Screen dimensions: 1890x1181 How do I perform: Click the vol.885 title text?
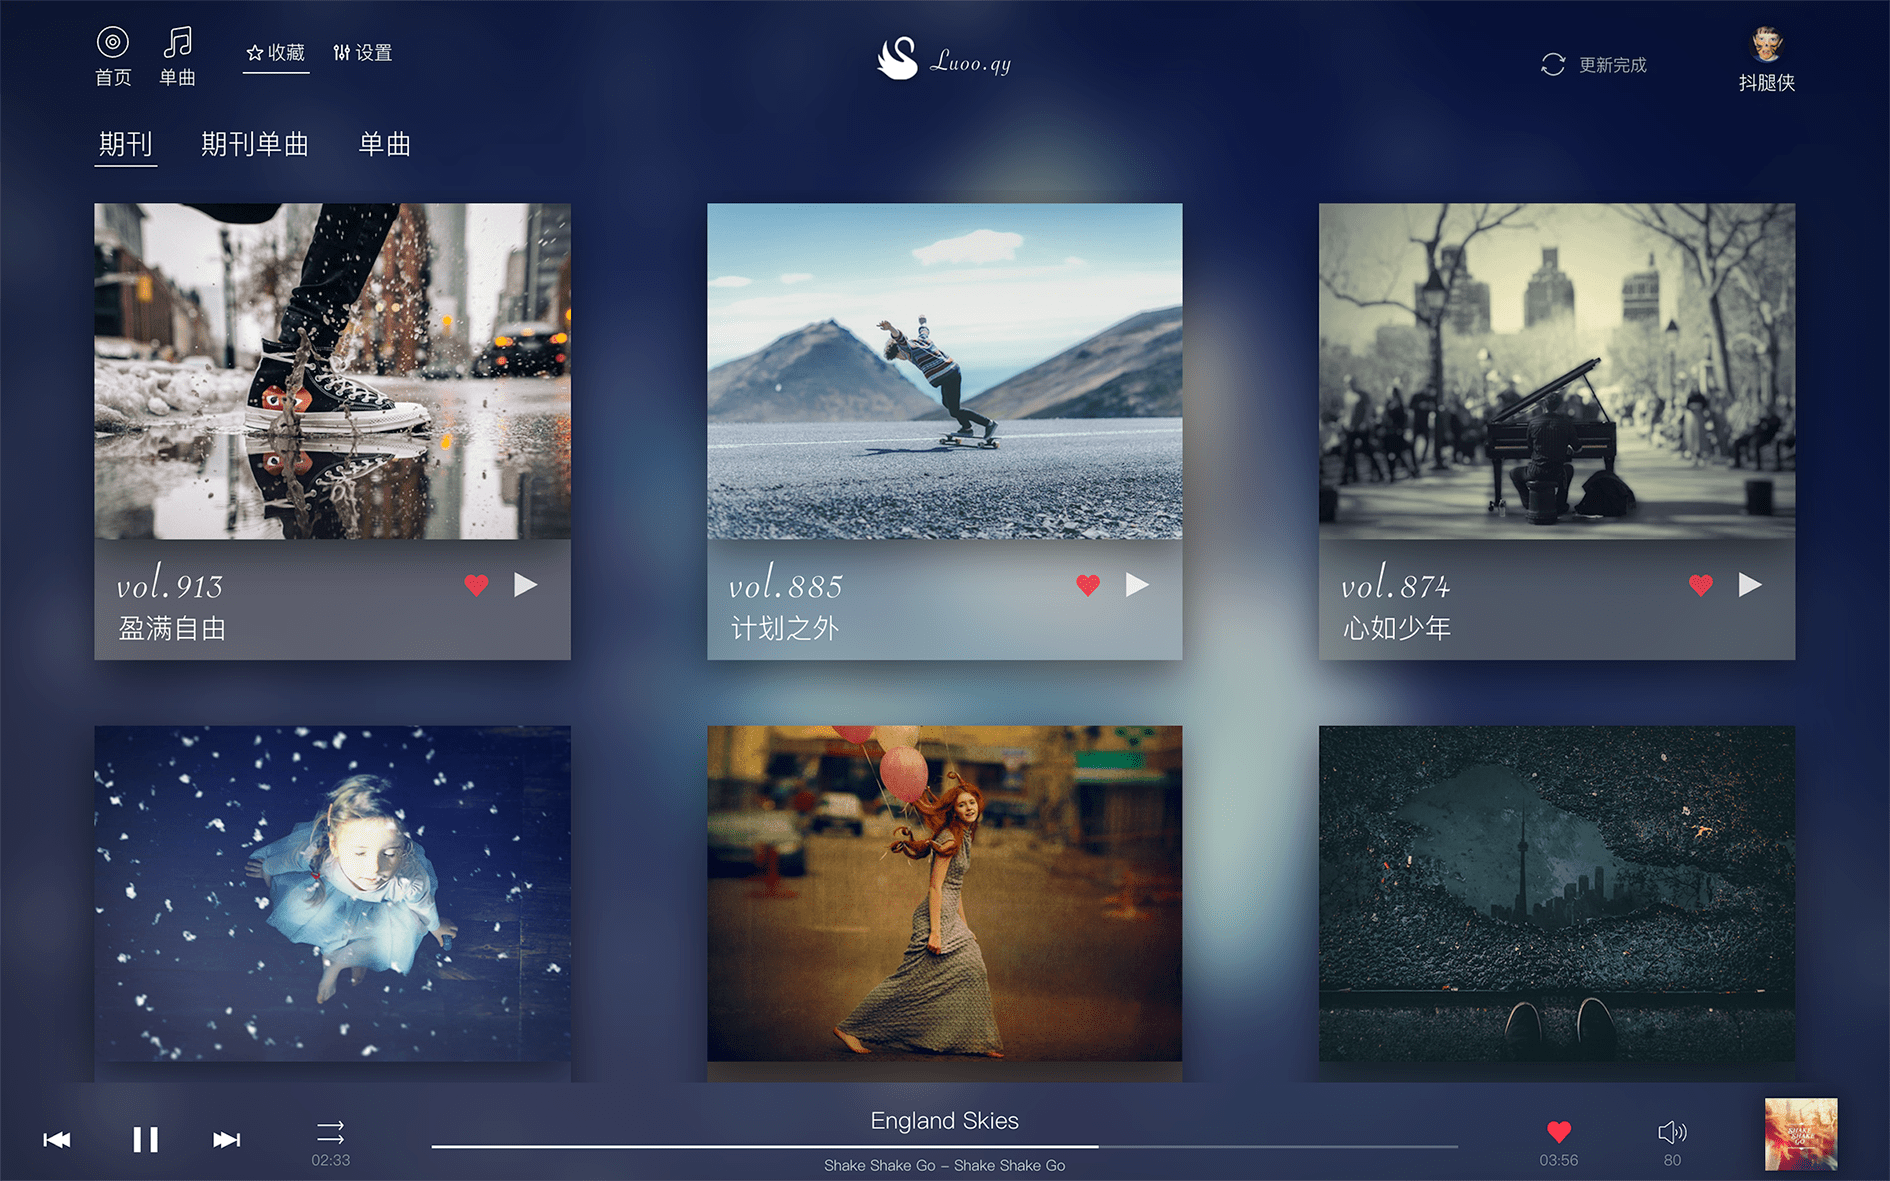pos(785,583)
